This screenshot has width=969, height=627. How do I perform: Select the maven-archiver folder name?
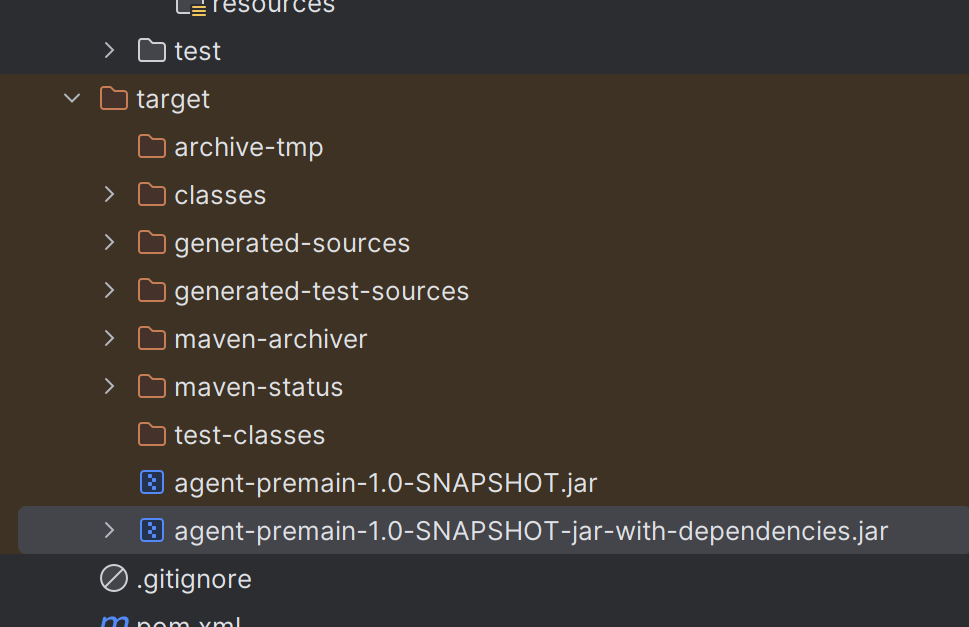pyautogui.click(x=270, y=339)
